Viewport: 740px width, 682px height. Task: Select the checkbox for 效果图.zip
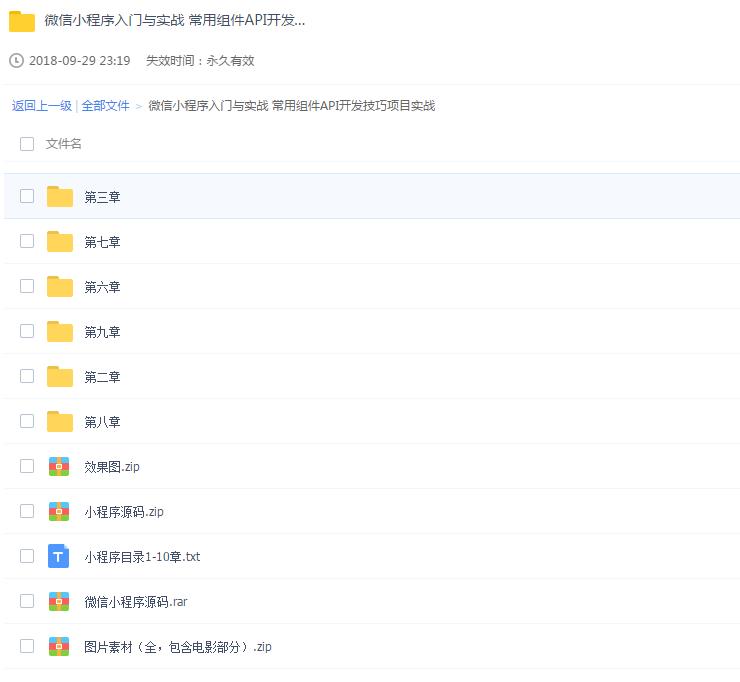click(x=27, y=466)
